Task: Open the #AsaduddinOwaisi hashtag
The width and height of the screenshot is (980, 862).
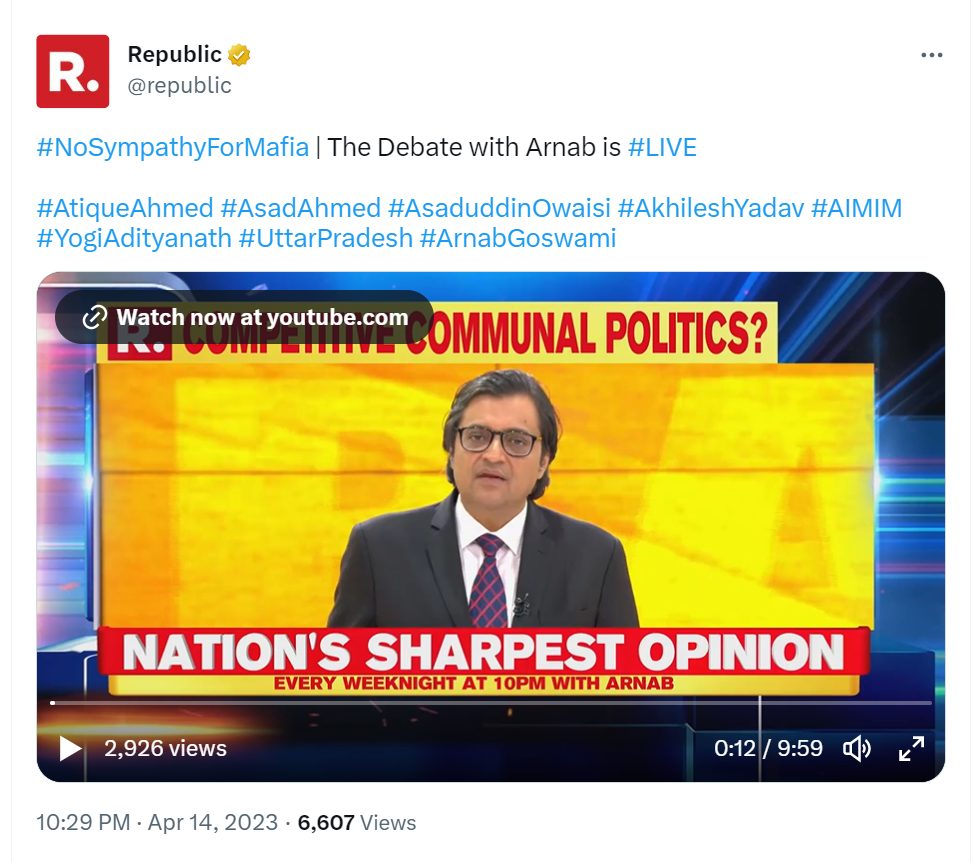Action: coord(499,208)
